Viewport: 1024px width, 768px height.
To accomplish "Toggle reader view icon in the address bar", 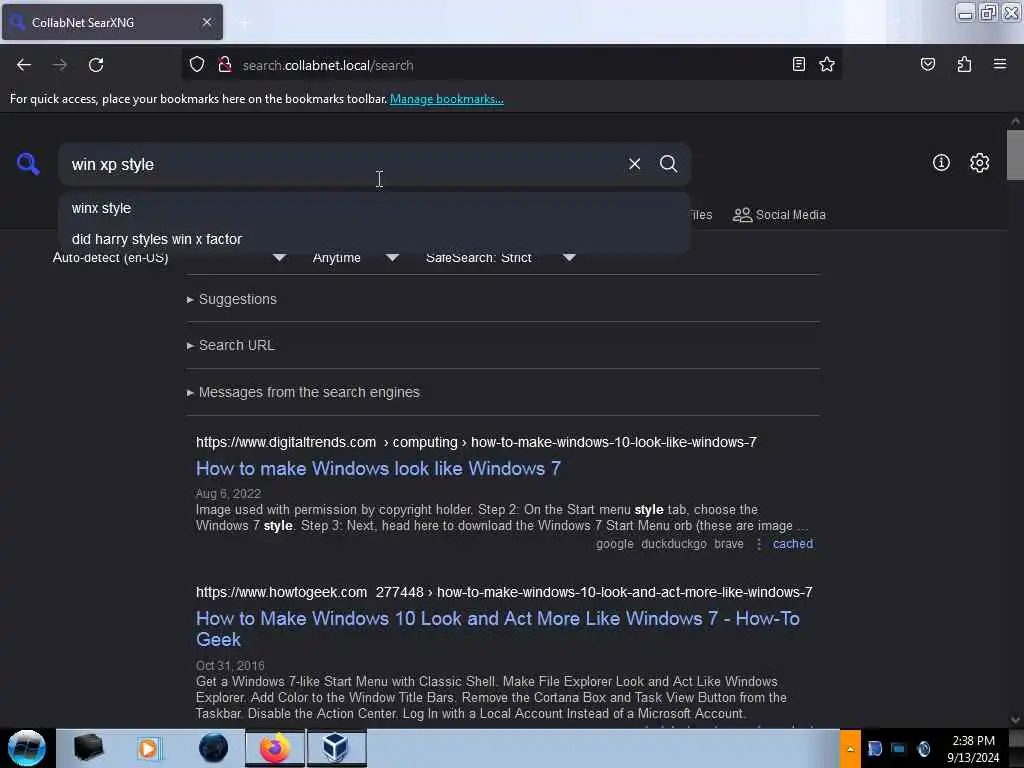I will (x=798, y=65).
